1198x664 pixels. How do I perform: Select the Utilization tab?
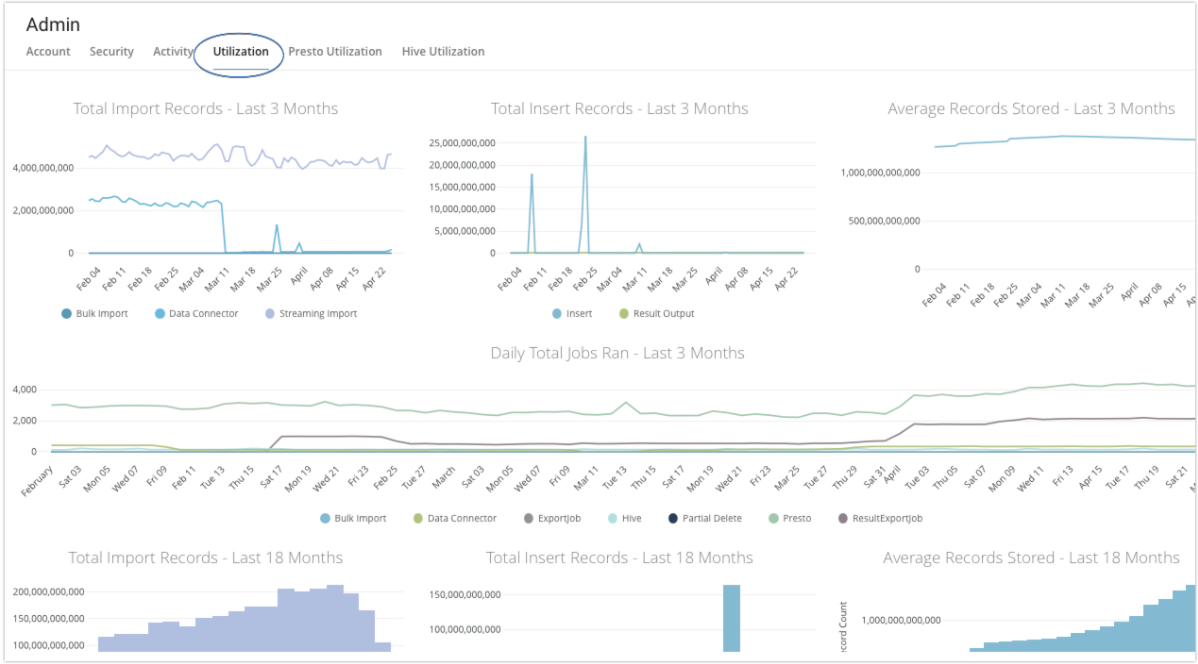point(241,51)
